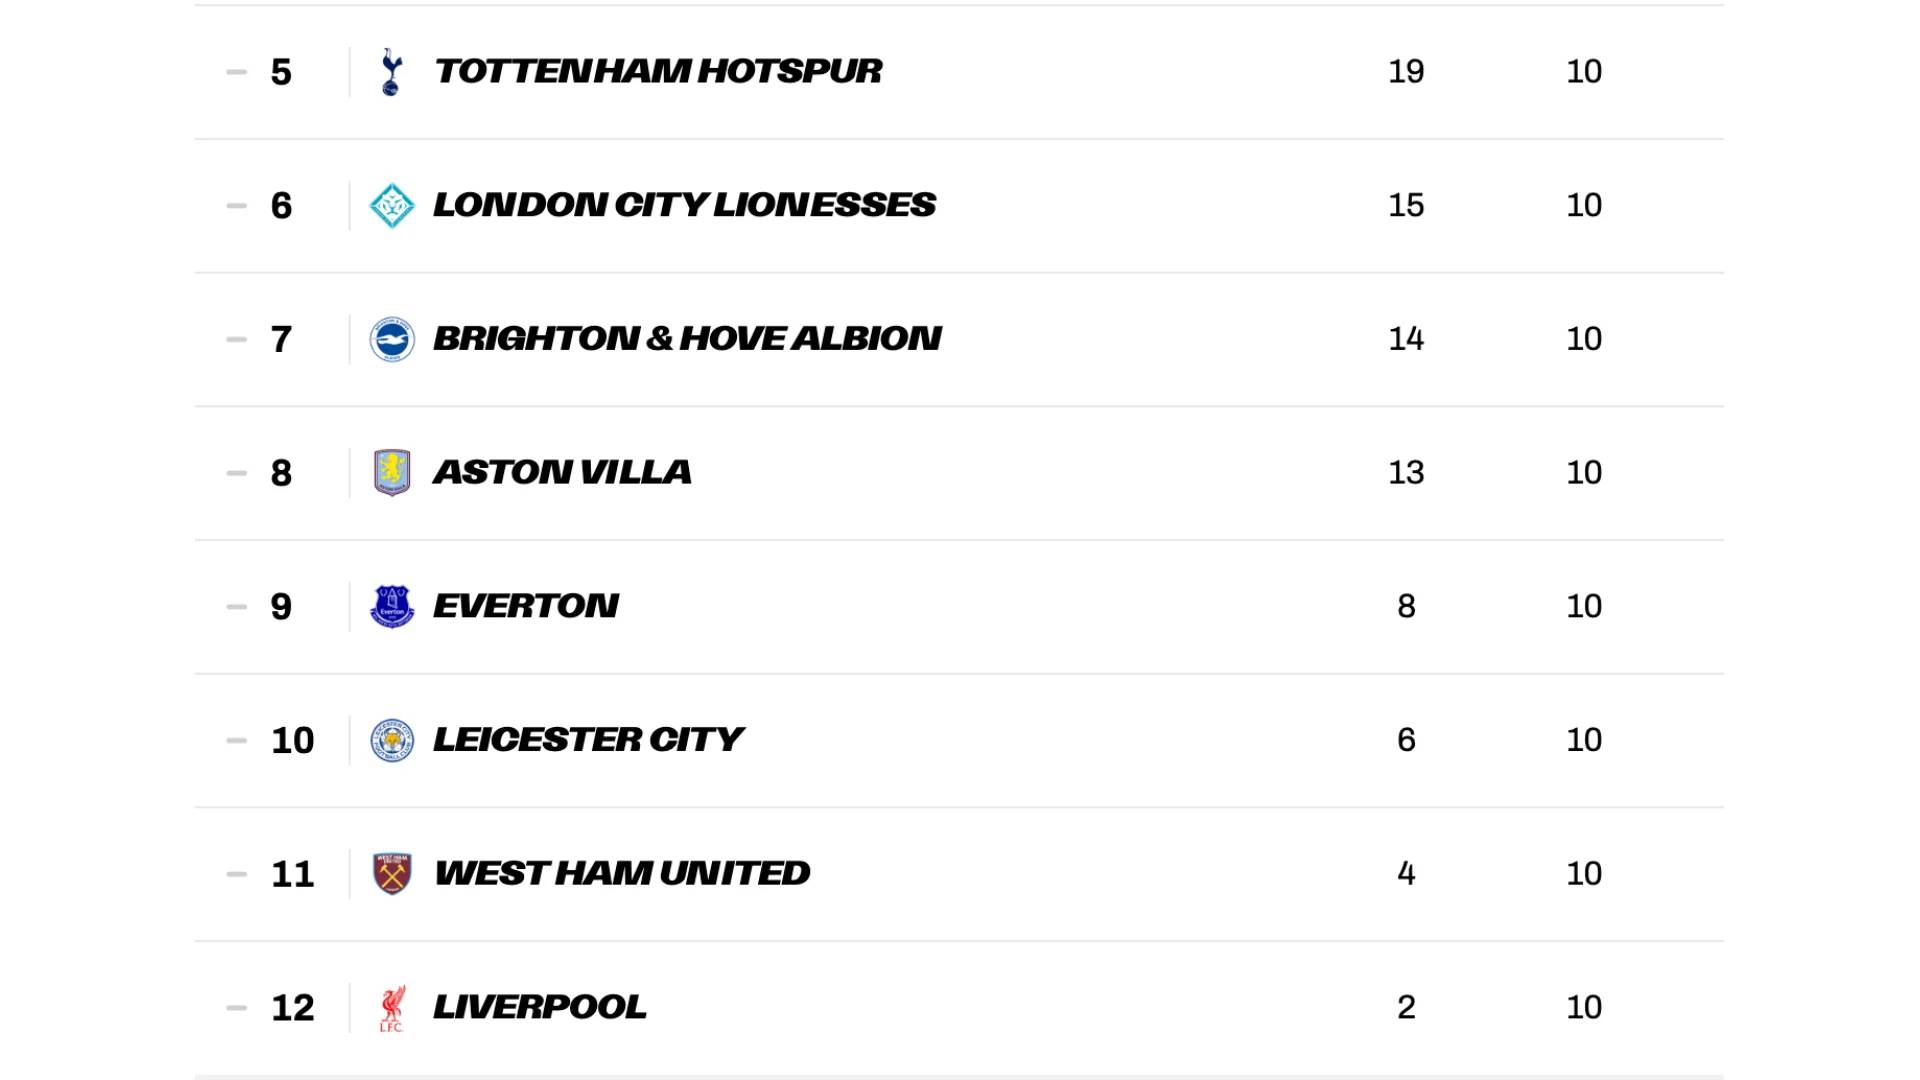Click the Everton club badge
The height and width of the screenshot is (1080, 1920).
(x=391, y=607)
